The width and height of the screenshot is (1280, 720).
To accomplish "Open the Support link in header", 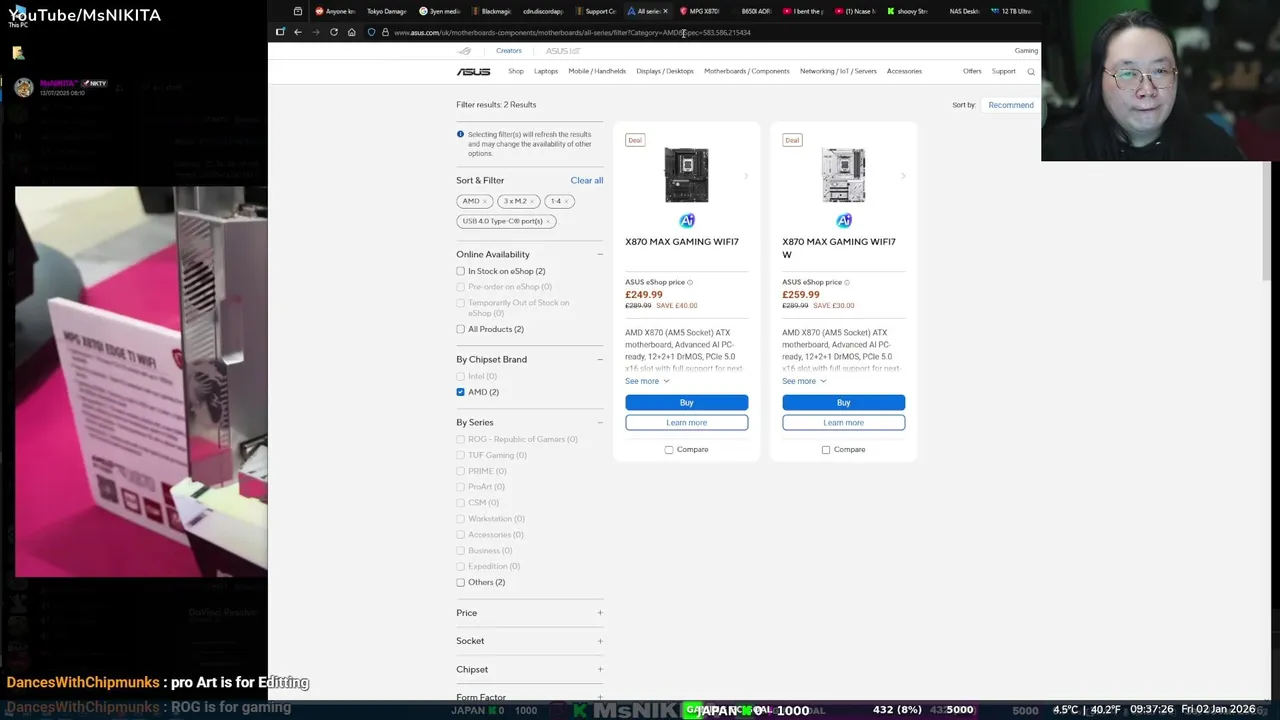I will click(x=1003, y=71).
